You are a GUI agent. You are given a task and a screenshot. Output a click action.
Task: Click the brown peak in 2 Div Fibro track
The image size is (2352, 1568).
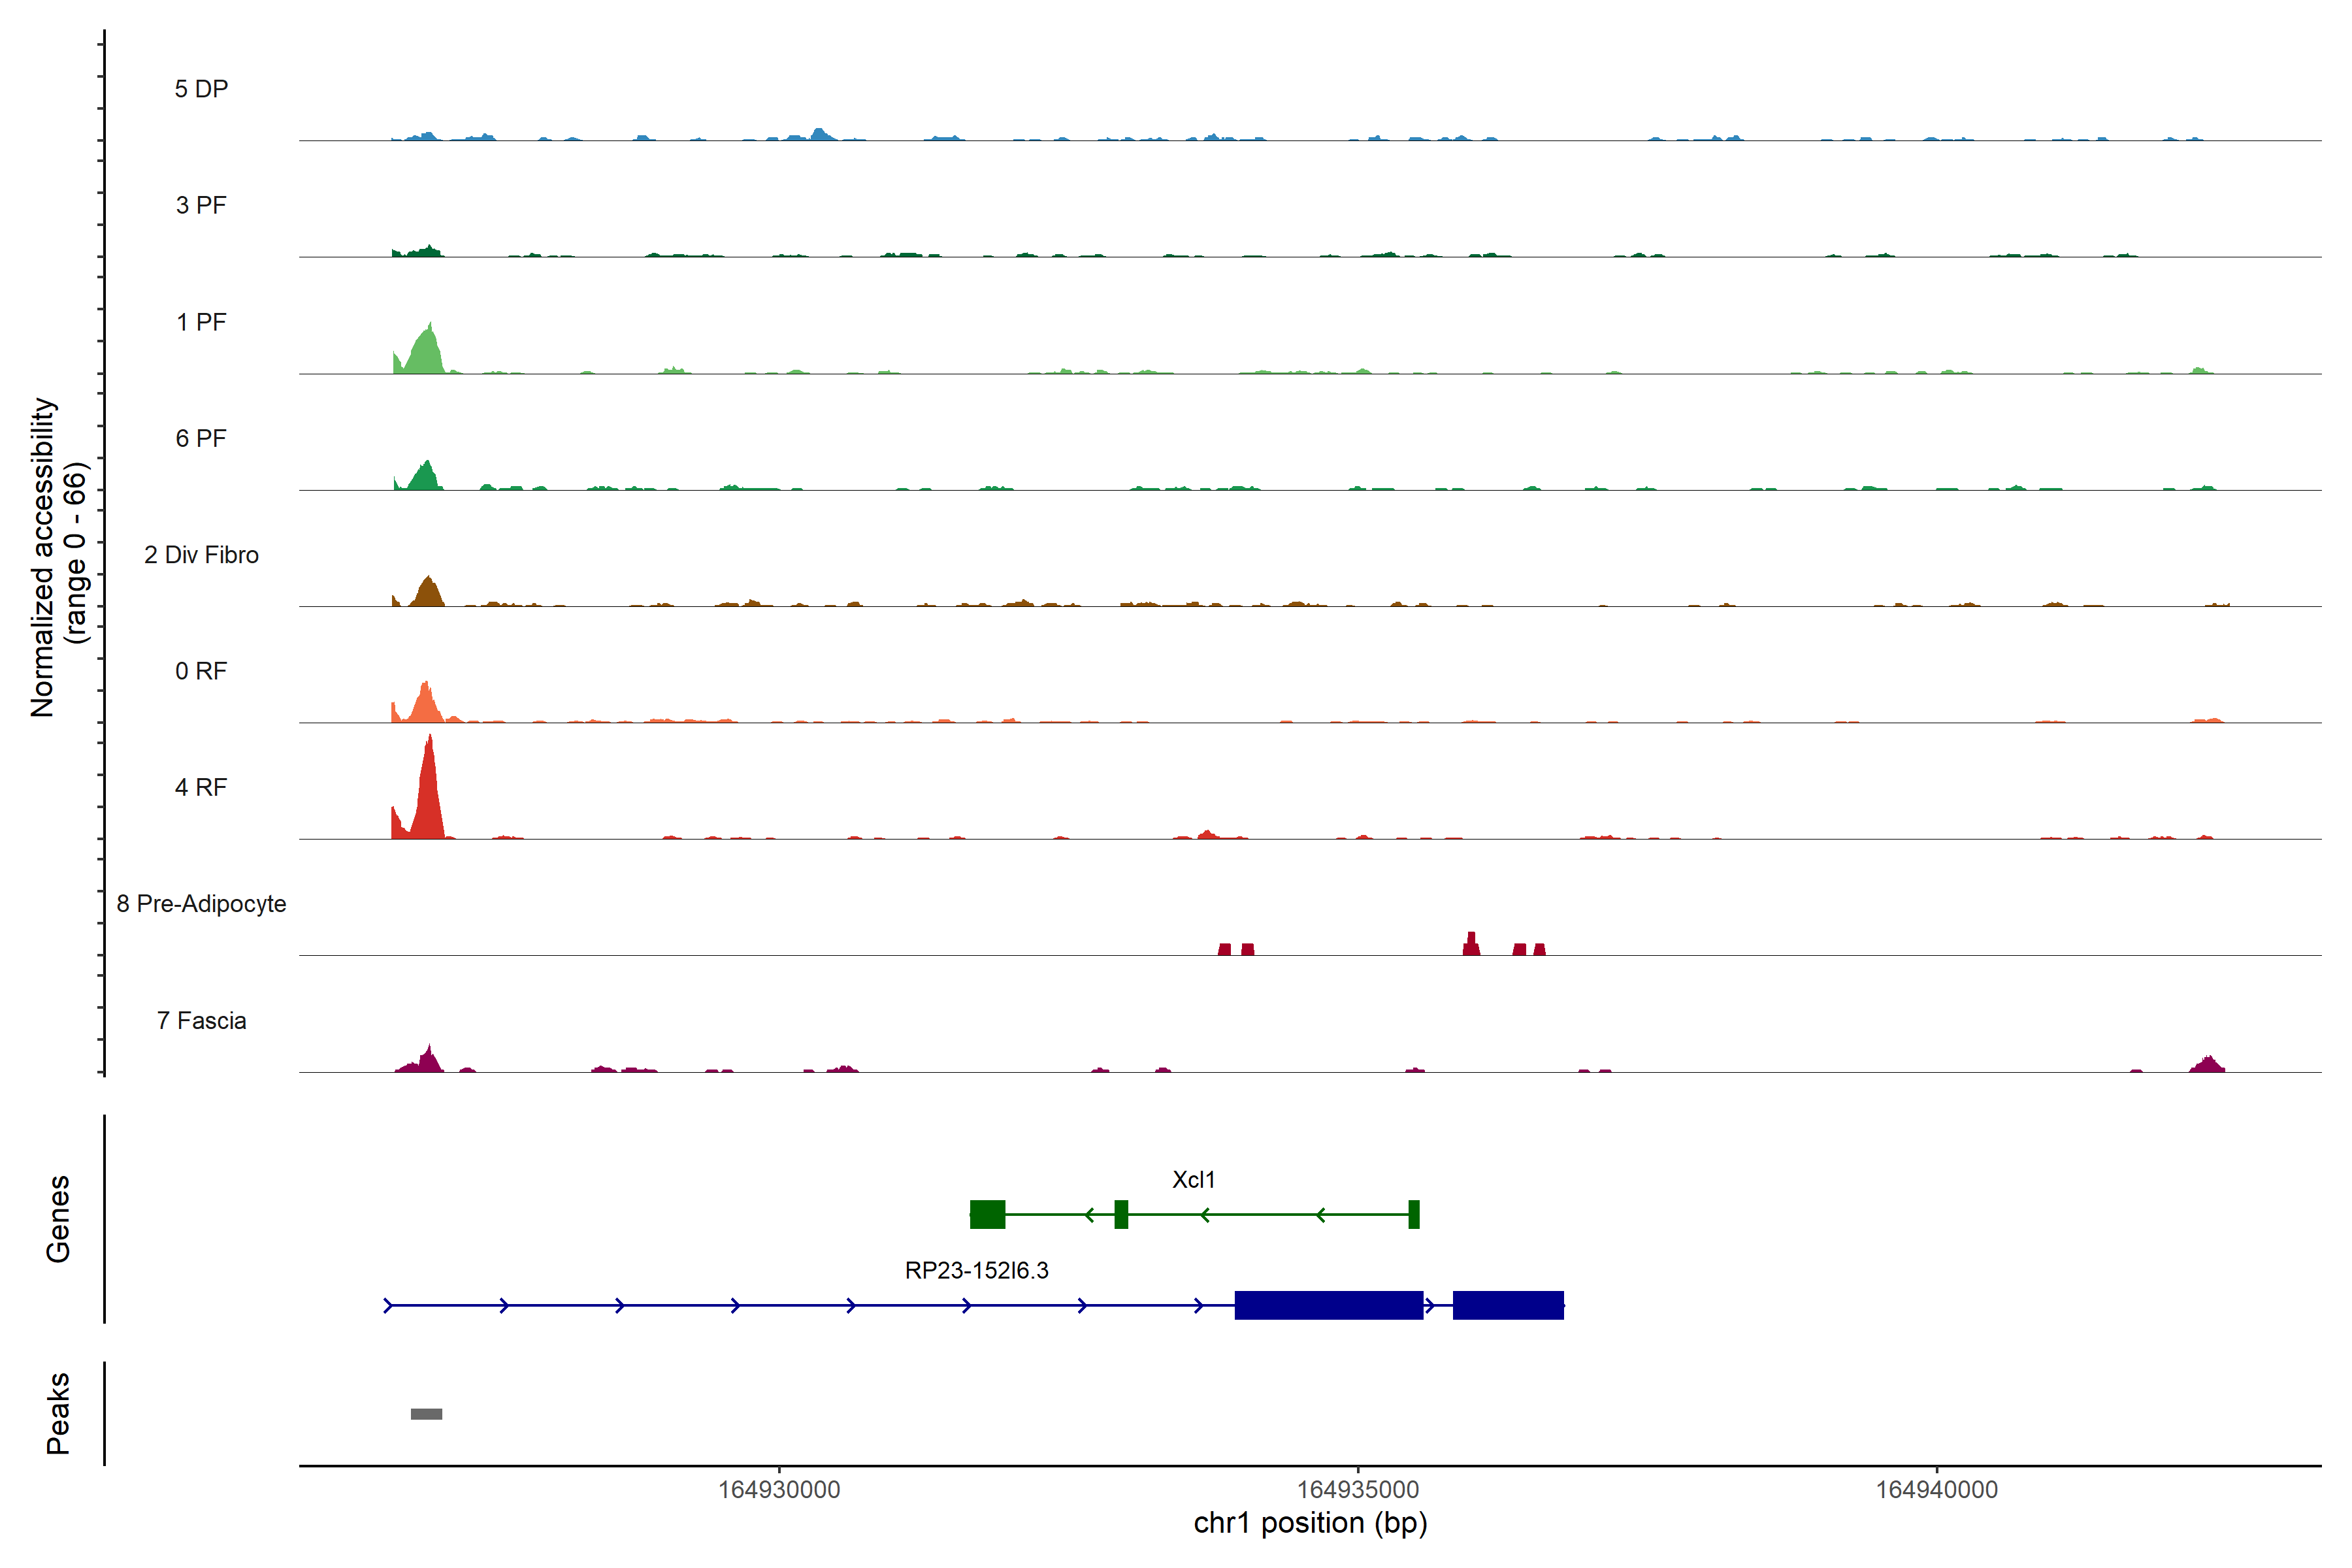[428, 593]
